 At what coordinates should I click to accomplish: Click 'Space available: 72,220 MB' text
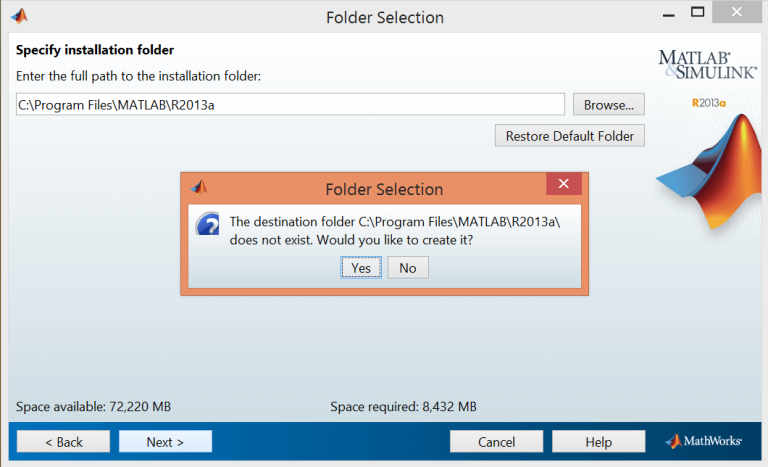(x=94, y=407)
